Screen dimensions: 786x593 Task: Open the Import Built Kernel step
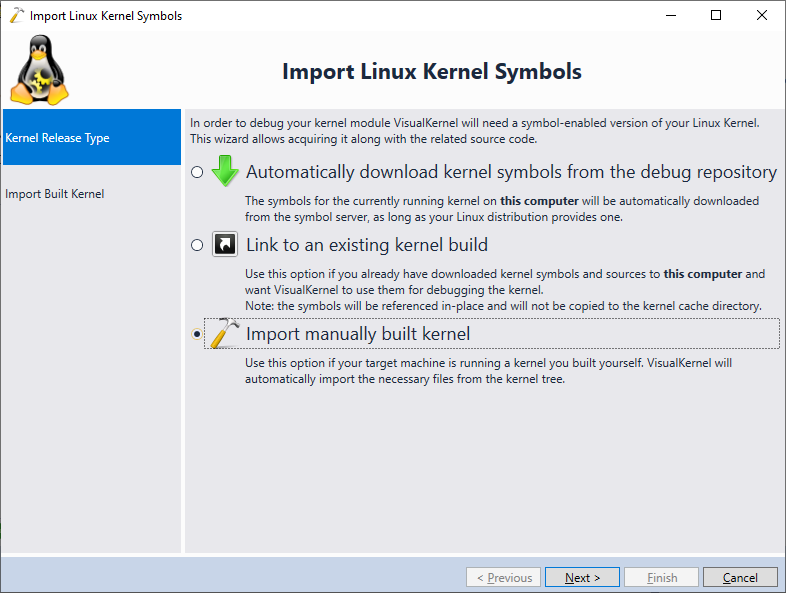coord(92,193)
